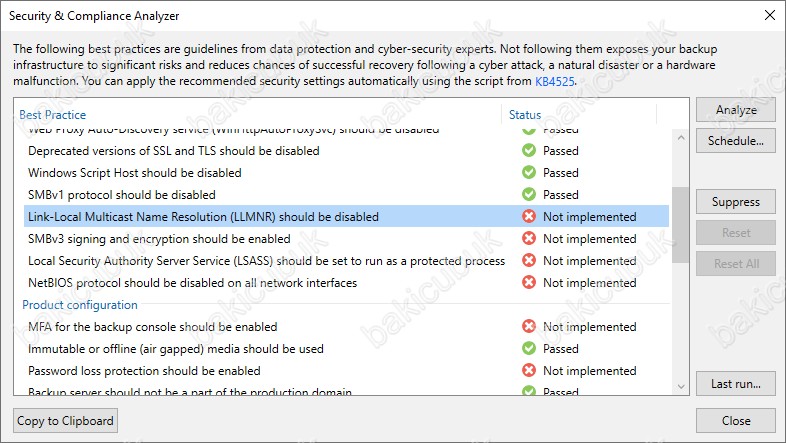Viewport: 786px width, 443px height.
Task: Select SMBv3 signing and encryption row
Action: click(346, 239)
